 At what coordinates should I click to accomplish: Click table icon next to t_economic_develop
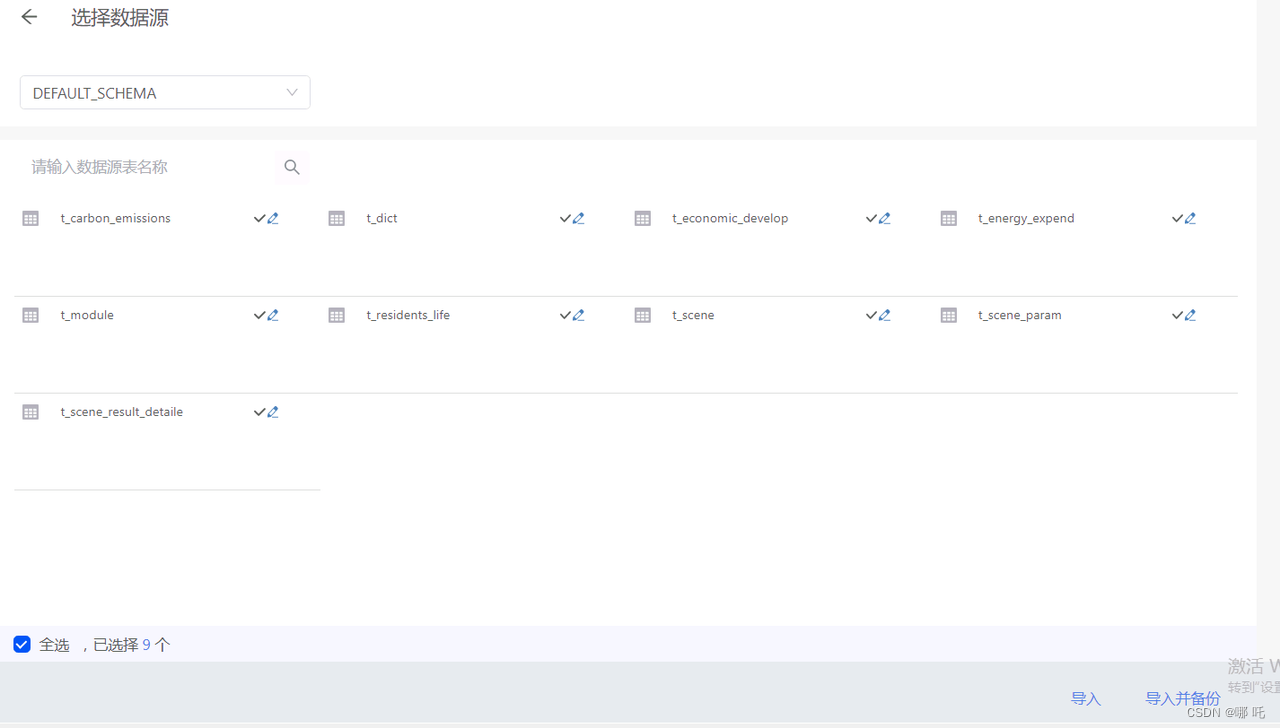coord(643,218)
